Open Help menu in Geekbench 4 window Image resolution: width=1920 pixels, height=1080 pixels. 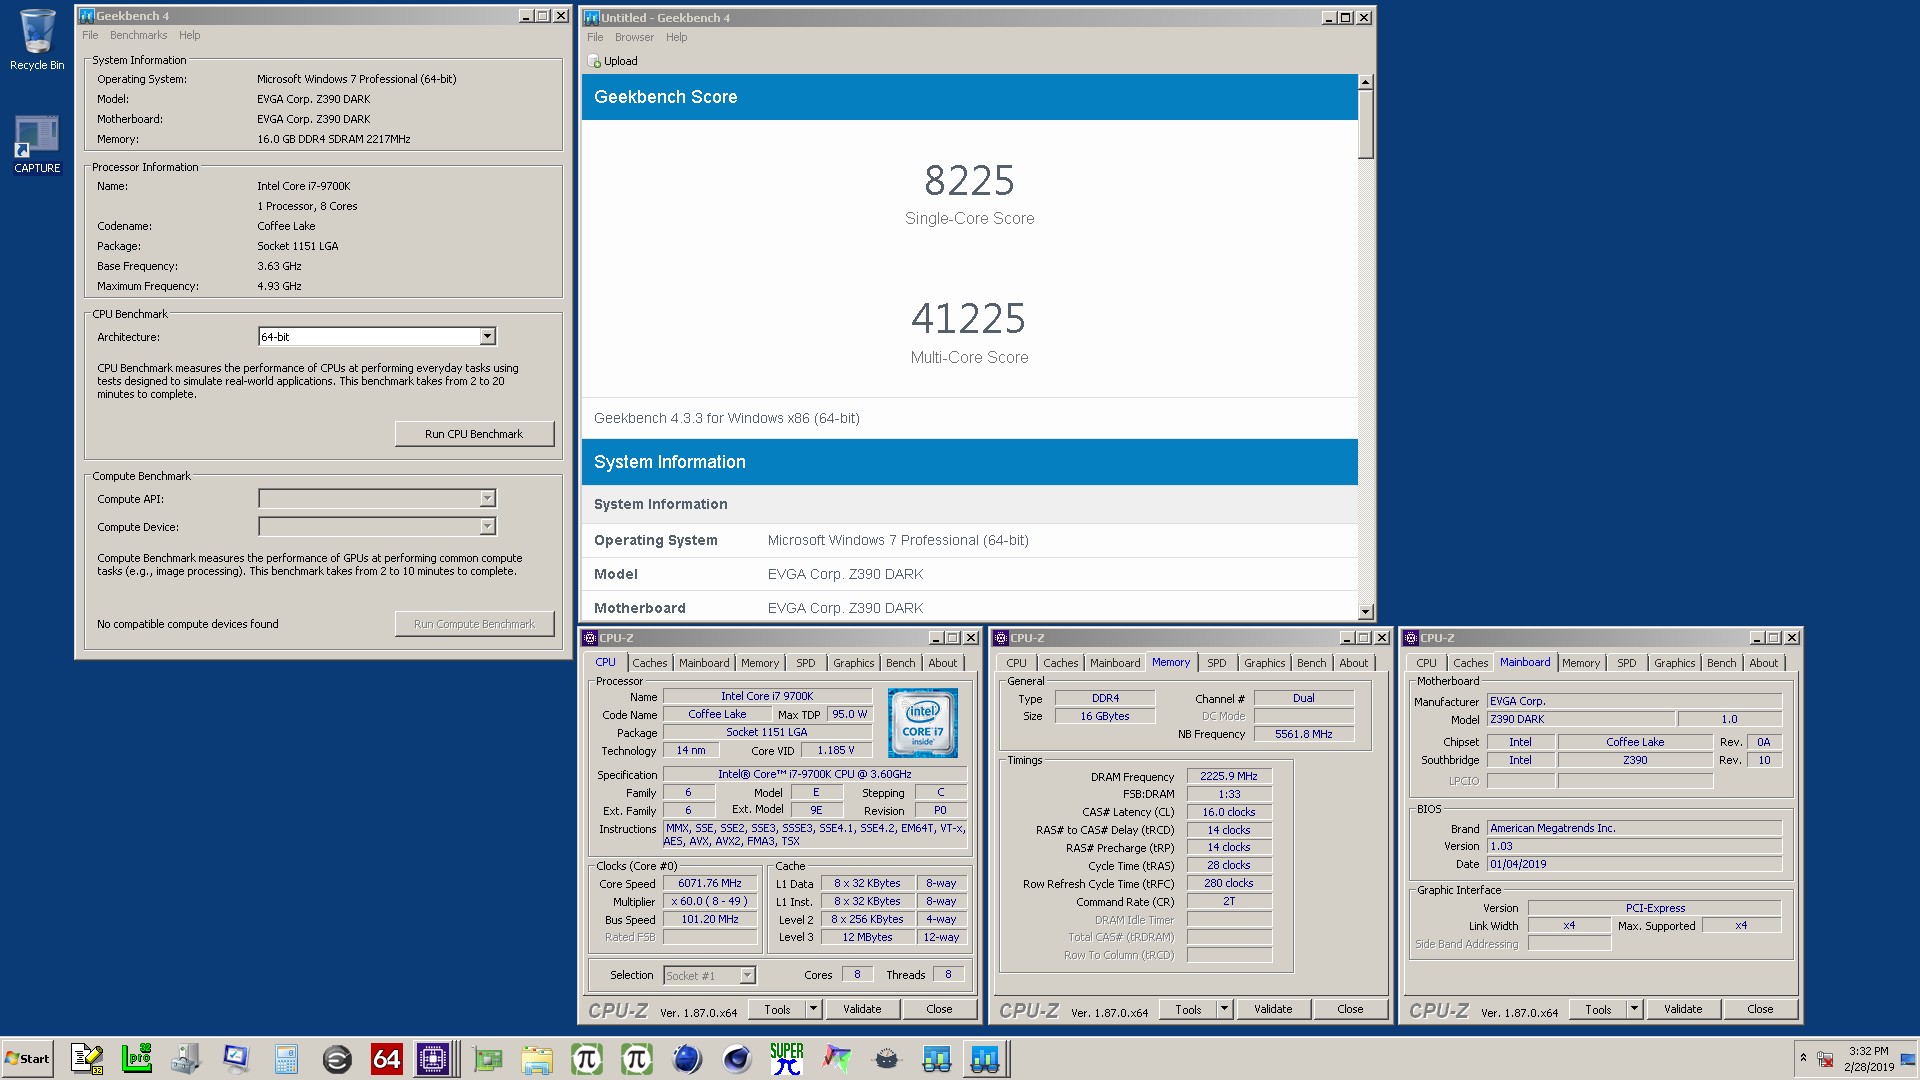(189, 35)
